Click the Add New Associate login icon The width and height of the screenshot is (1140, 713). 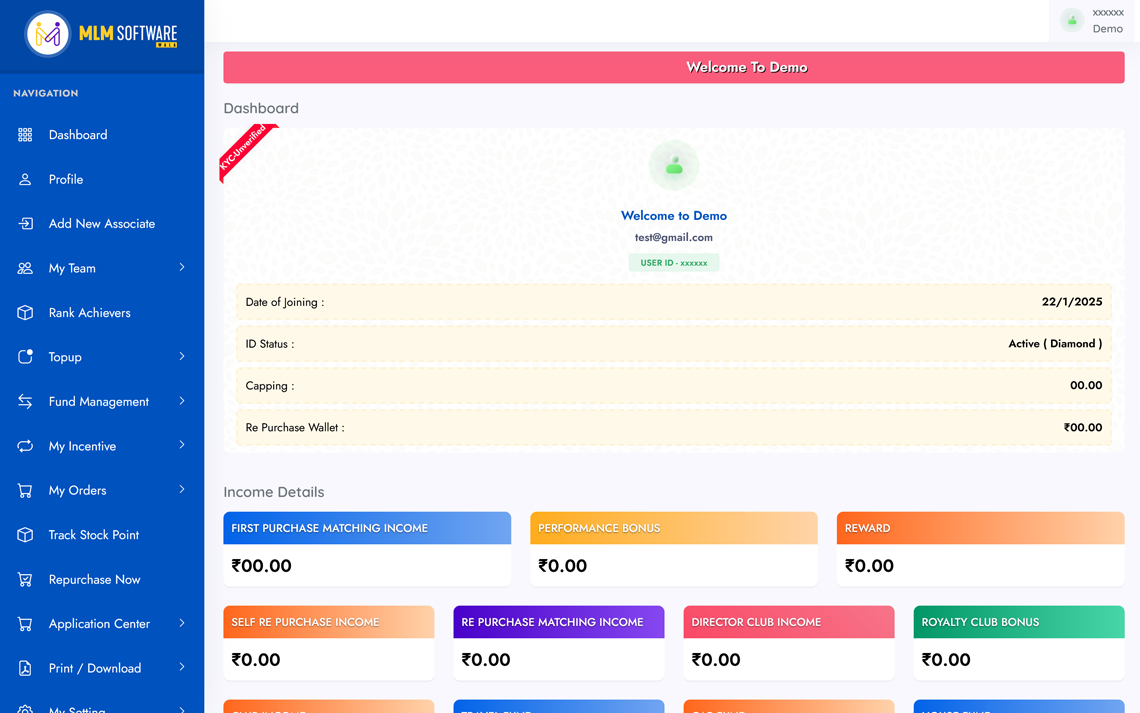pos(25,224)
